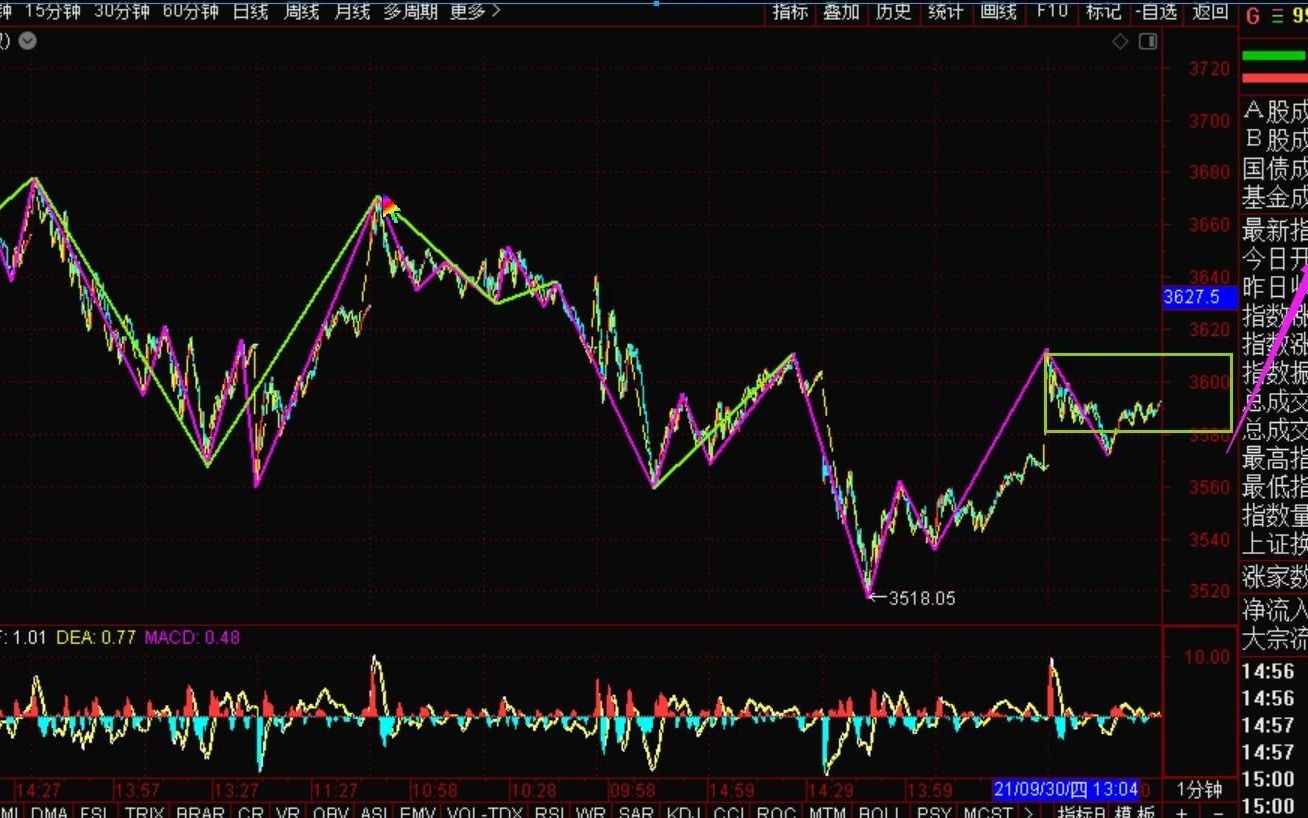Select the 周线 weekly chart tab
Viewport: 1308px width, 818px height.
(x=301, y=11)
